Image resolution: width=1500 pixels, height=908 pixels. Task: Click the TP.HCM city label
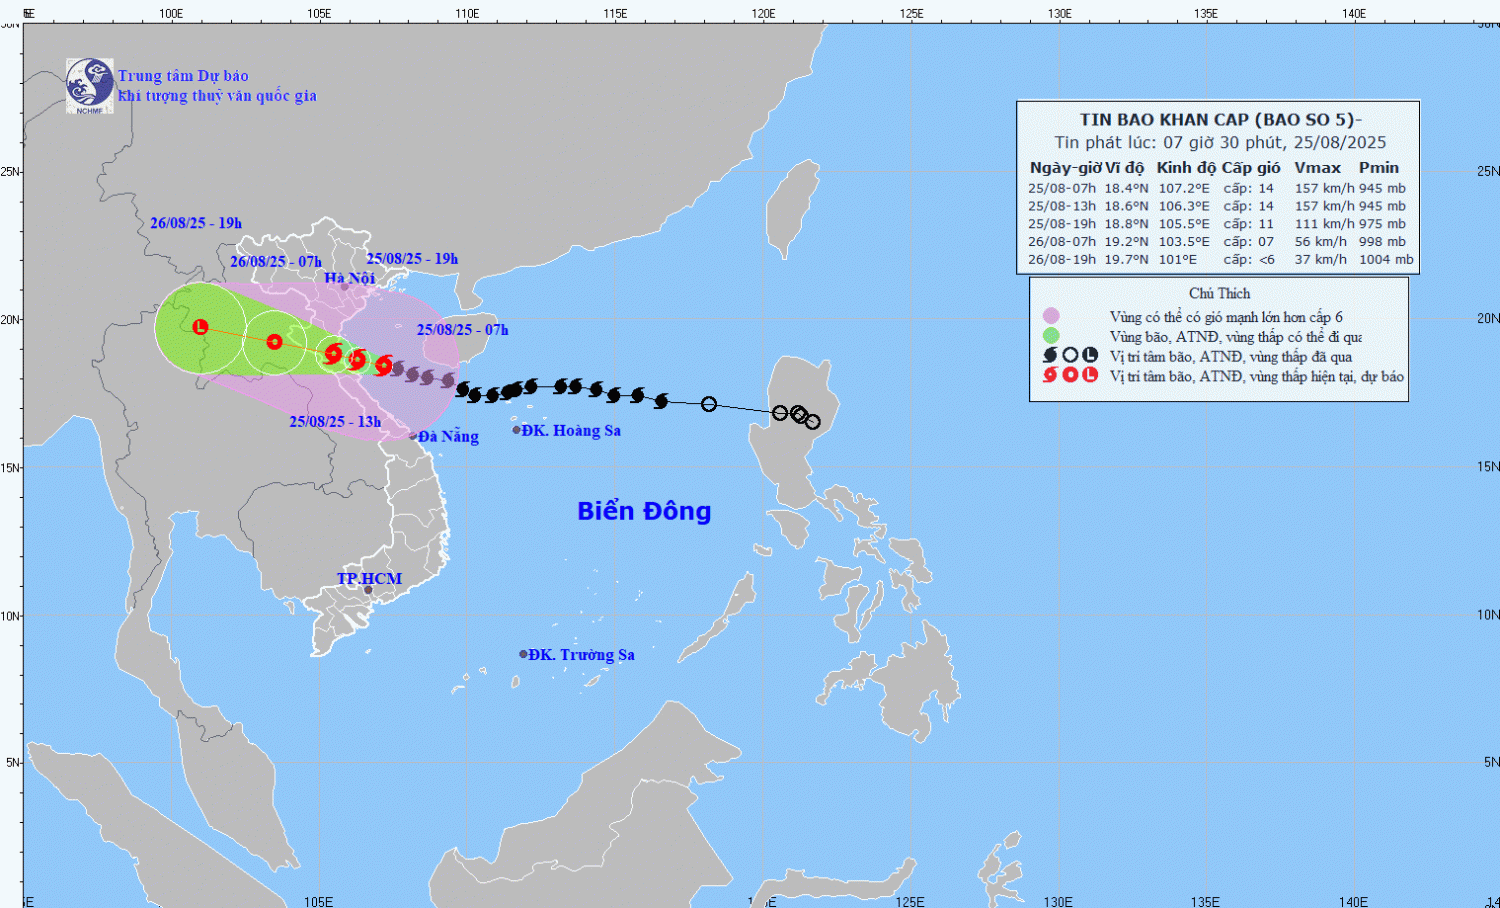click(369, 579)
